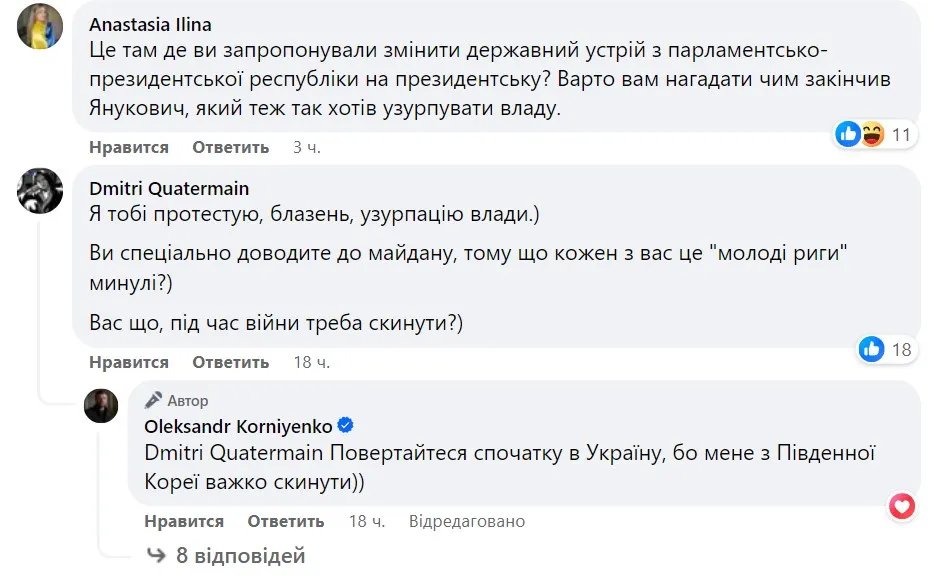Open the Oleksandr Korniyenko author name link
Screen dimensions: 936x586
point(239,427)
